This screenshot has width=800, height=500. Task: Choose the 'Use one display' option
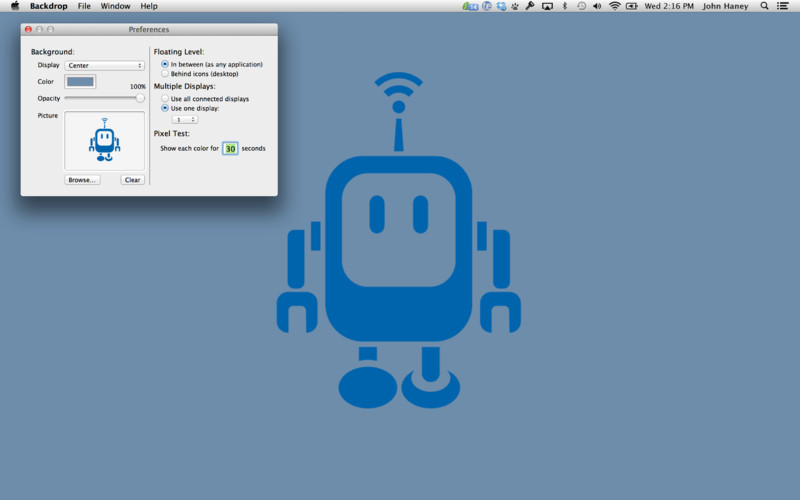(x=165, y=108)
